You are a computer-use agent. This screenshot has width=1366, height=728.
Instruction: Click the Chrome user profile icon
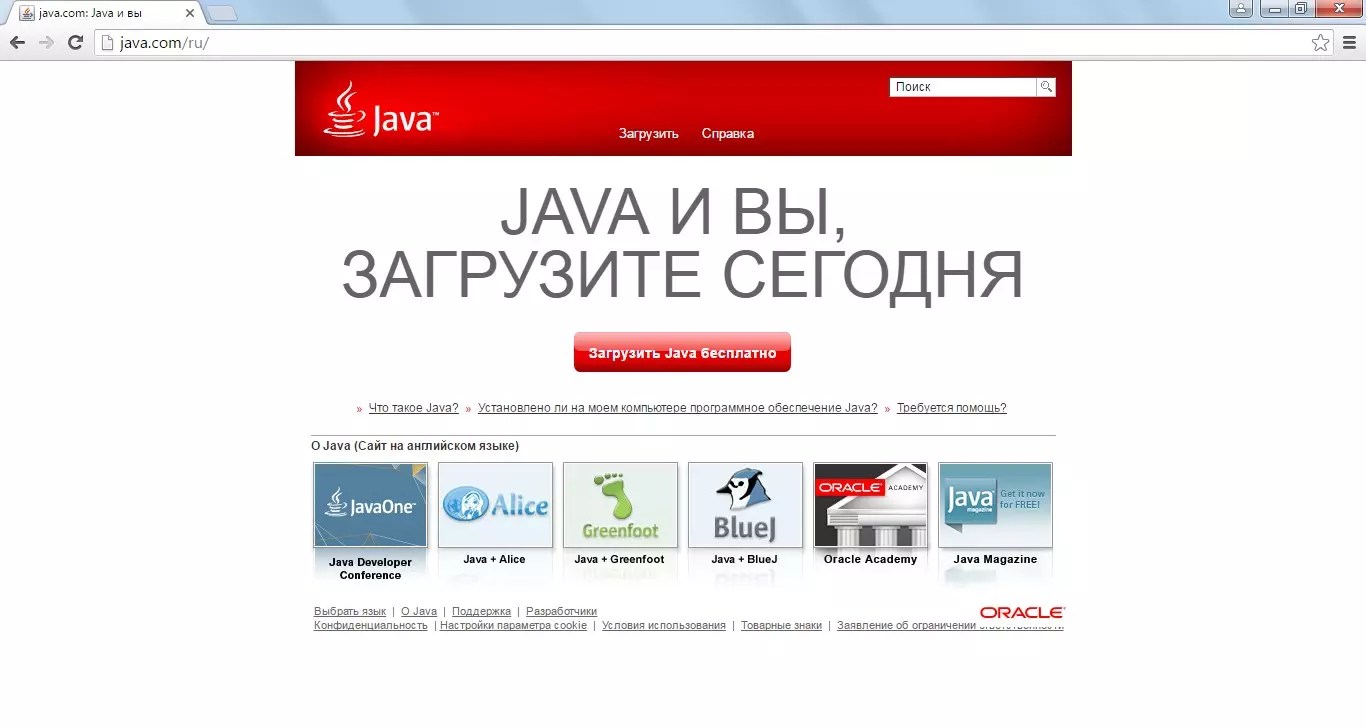click(x=1240, y=9)
